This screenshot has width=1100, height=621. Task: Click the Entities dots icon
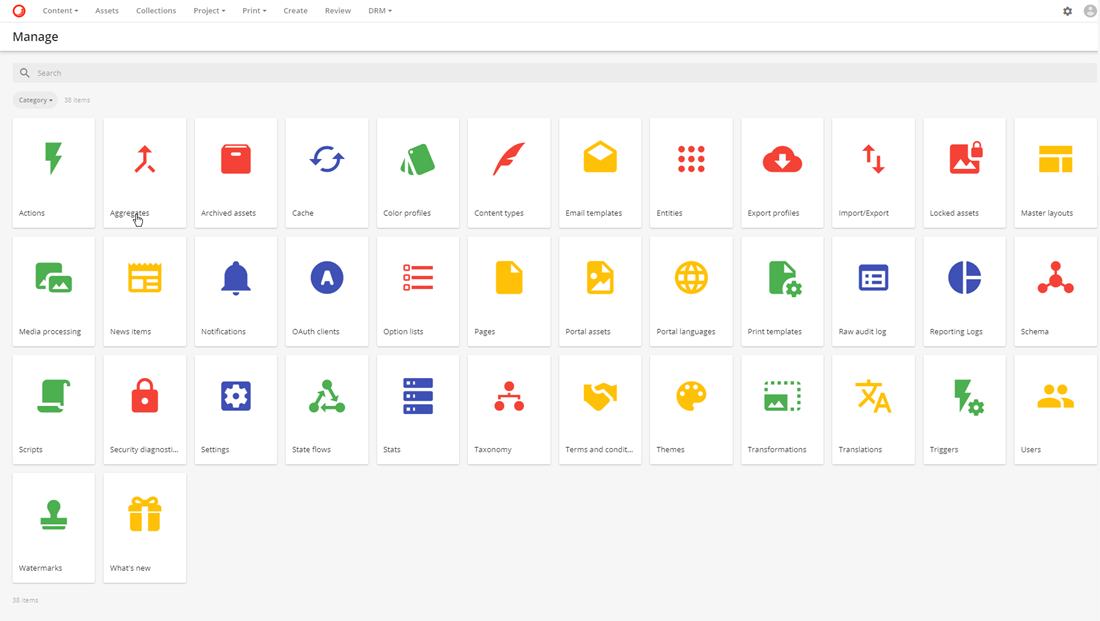coord(690,160)
